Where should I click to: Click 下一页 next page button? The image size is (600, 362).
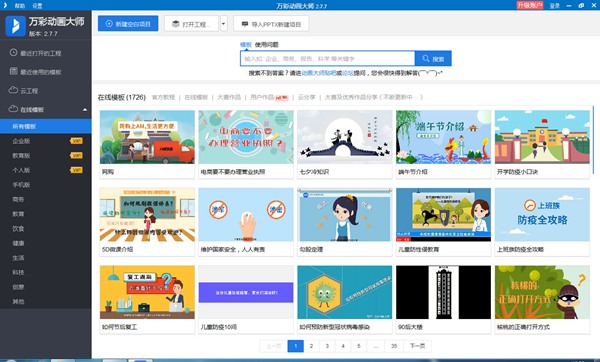pyautogui.click(x=417, y=346)
